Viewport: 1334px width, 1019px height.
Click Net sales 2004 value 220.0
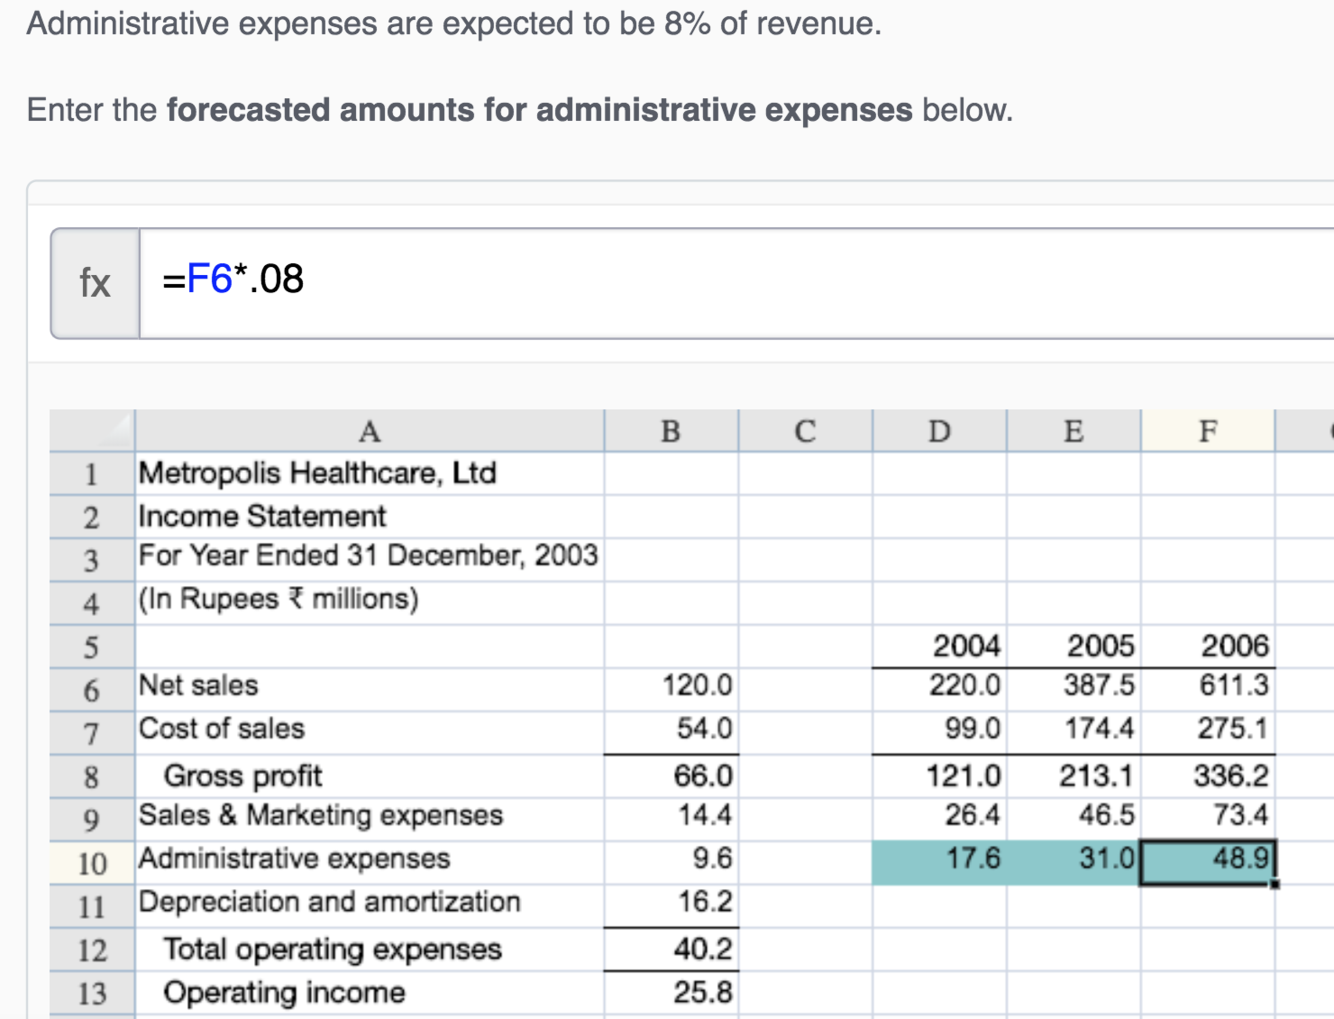[x=939, y=689]
